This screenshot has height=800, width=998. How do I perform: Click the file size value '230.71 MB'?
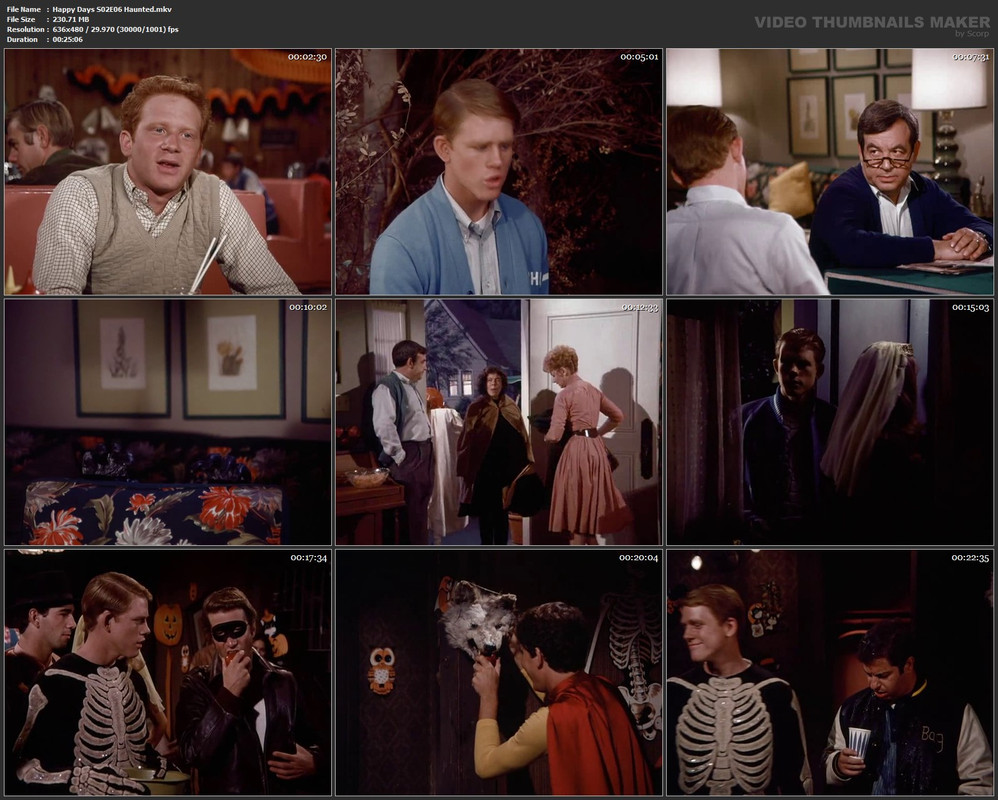pos(71,20)
